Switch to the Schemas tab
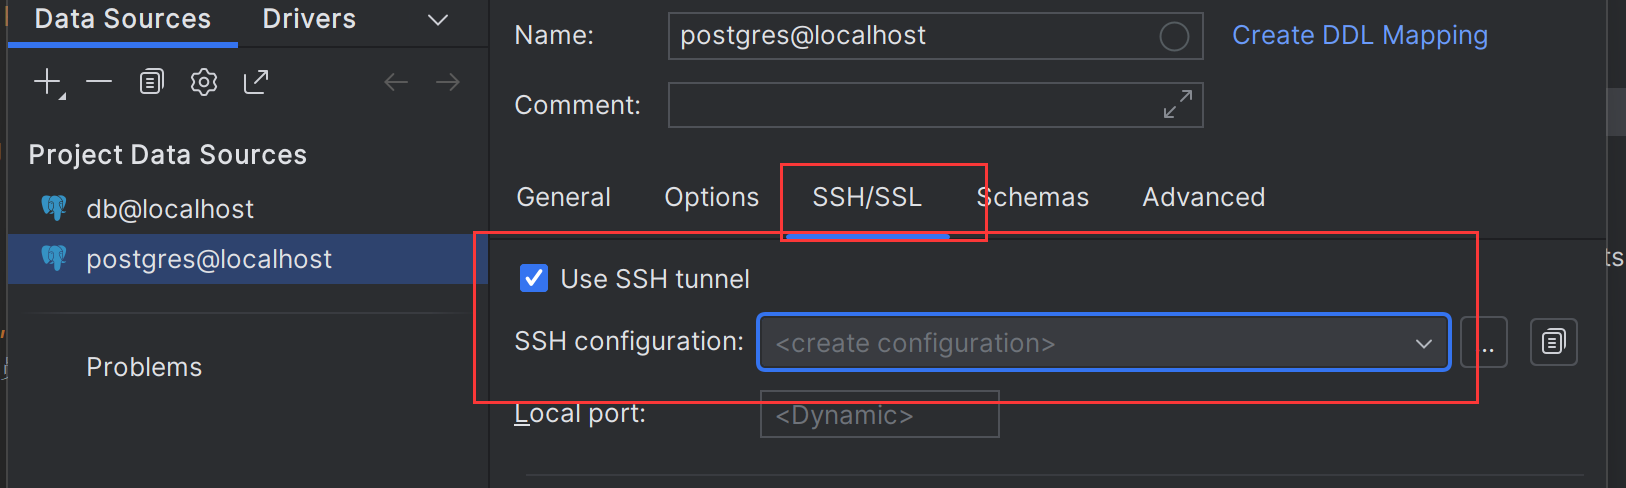 click(1033, 197)
